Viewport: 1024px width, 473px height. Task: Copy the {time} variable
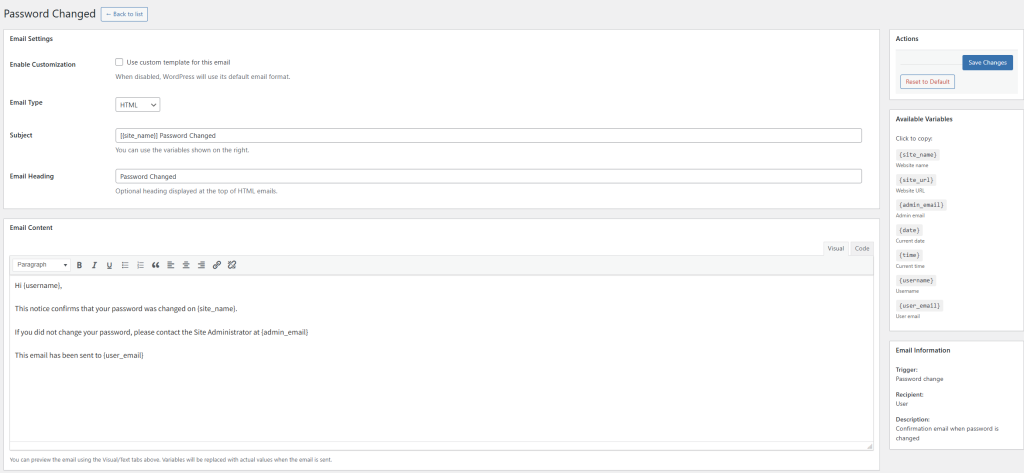pyautogui.click(x=909, y=255)
